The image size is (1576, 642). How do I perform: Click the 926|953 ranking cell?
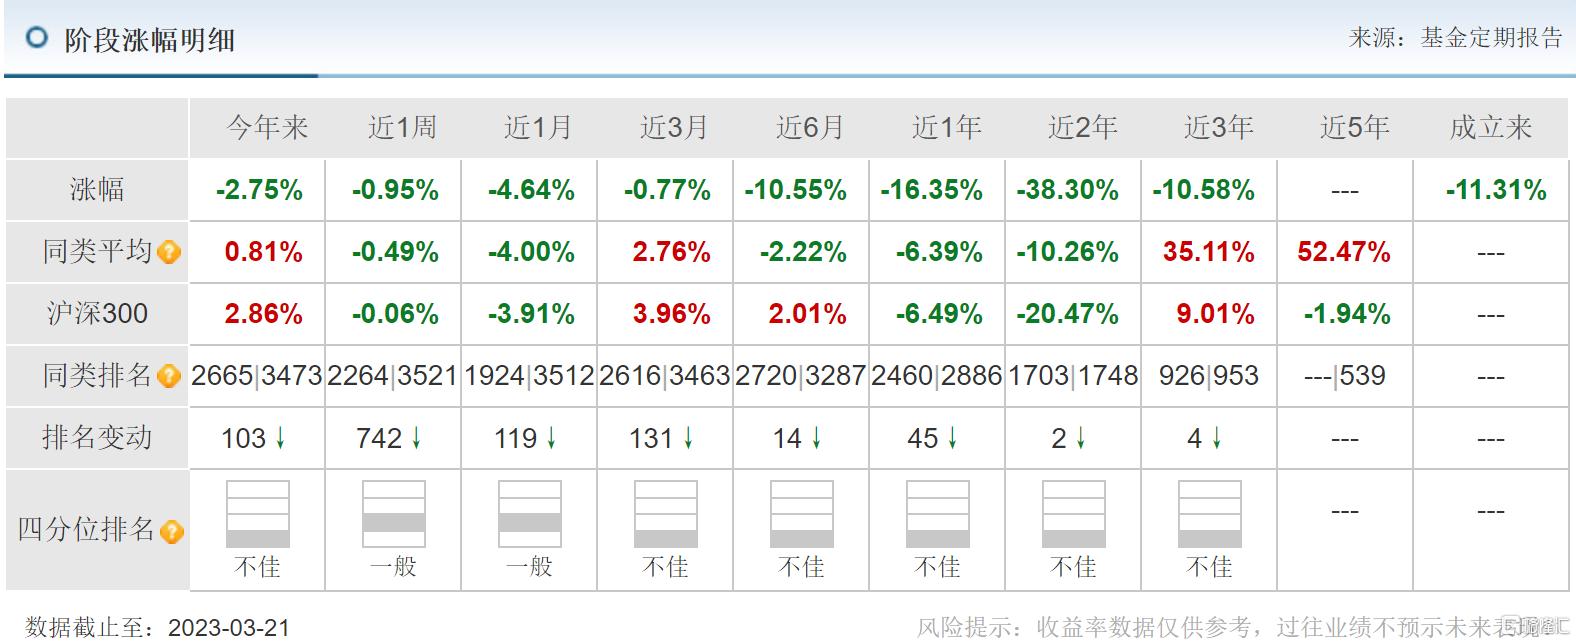1209,376
